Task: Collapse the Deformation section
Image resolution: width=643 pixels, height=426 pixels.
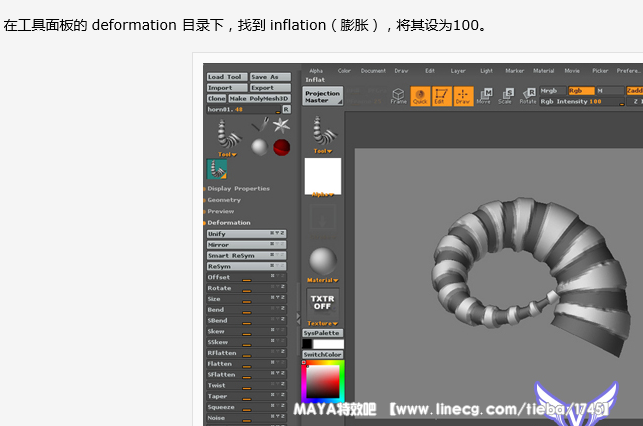Action: click(229, 223)
